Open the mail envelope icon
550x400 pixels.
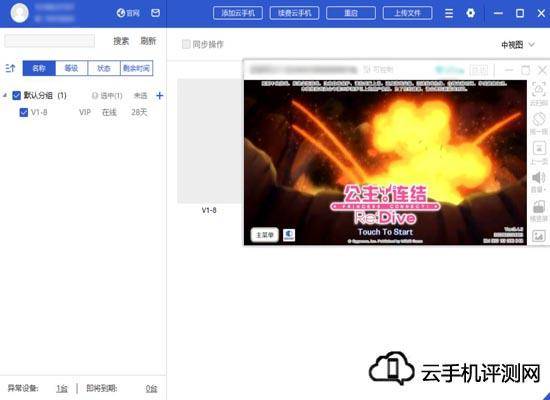(x=155, y=13)
